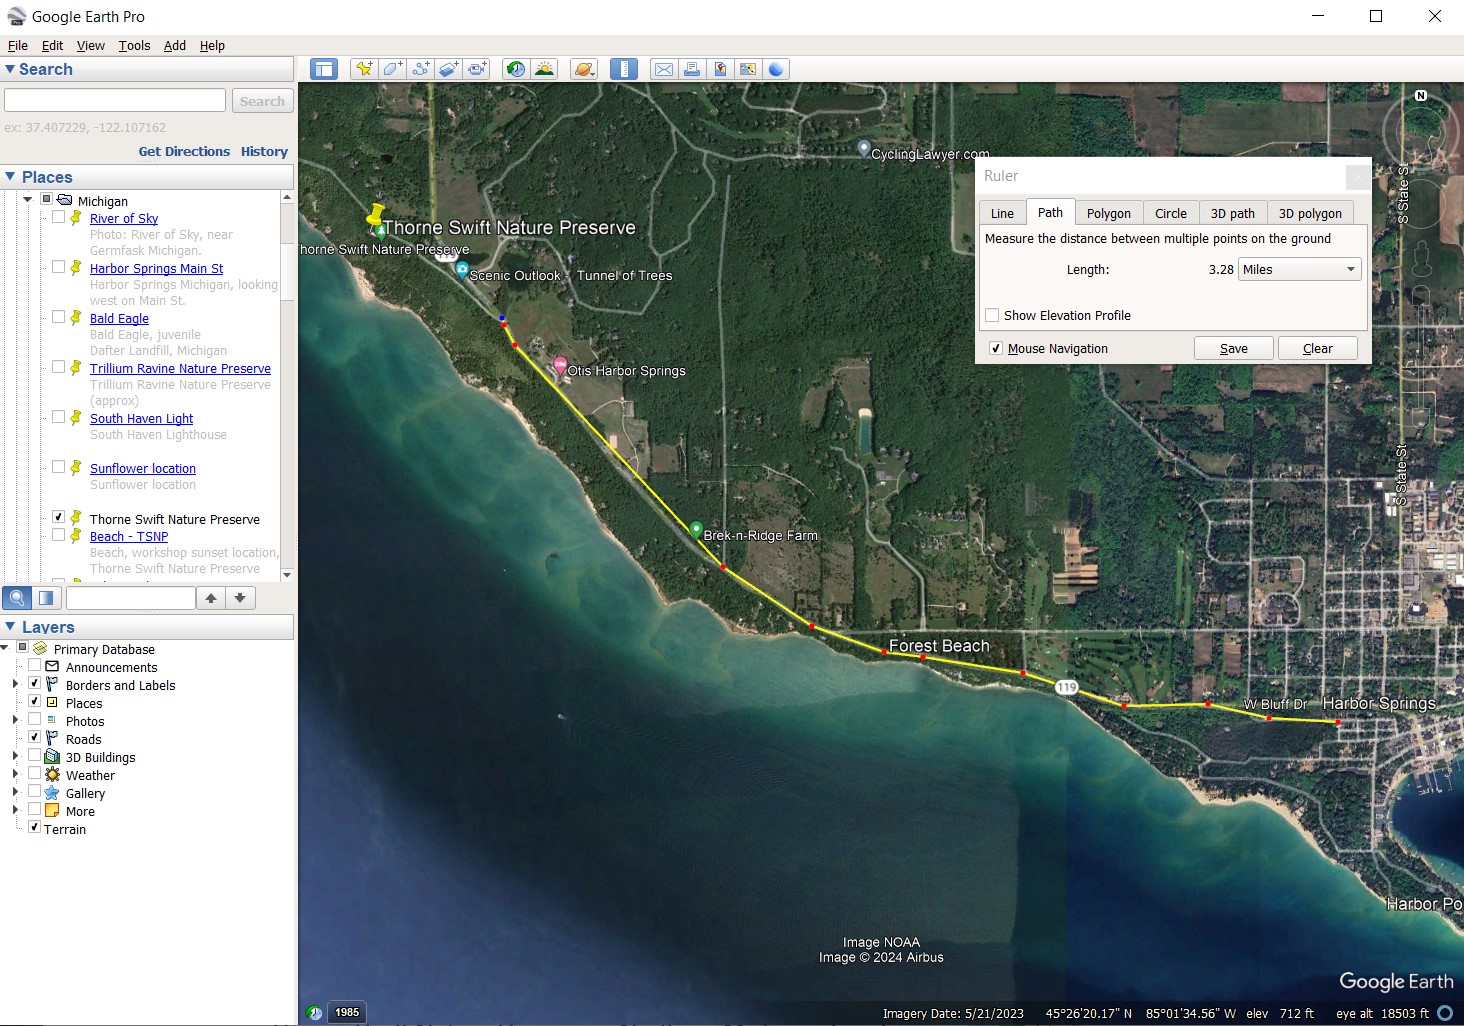Click the Places list scrollbar down arrow
The width and height of the screenshot is (1464, 1026).
tap(287, 574)
